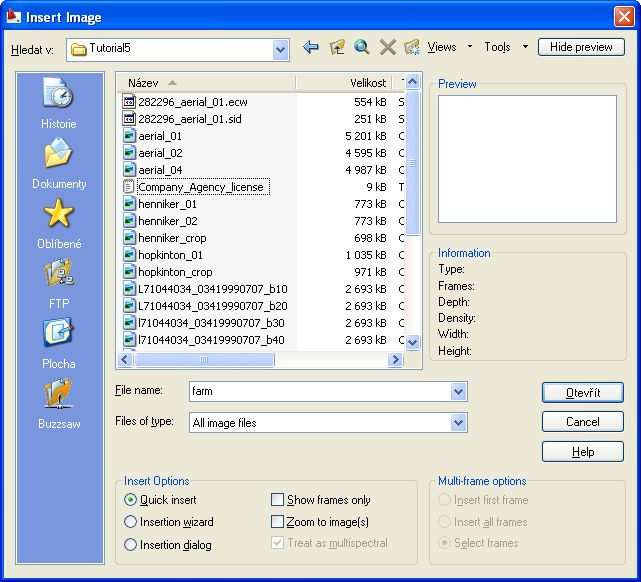
Task: Click the Create New Folder icon
Action: pyautogui.click(x=412, y=48)
